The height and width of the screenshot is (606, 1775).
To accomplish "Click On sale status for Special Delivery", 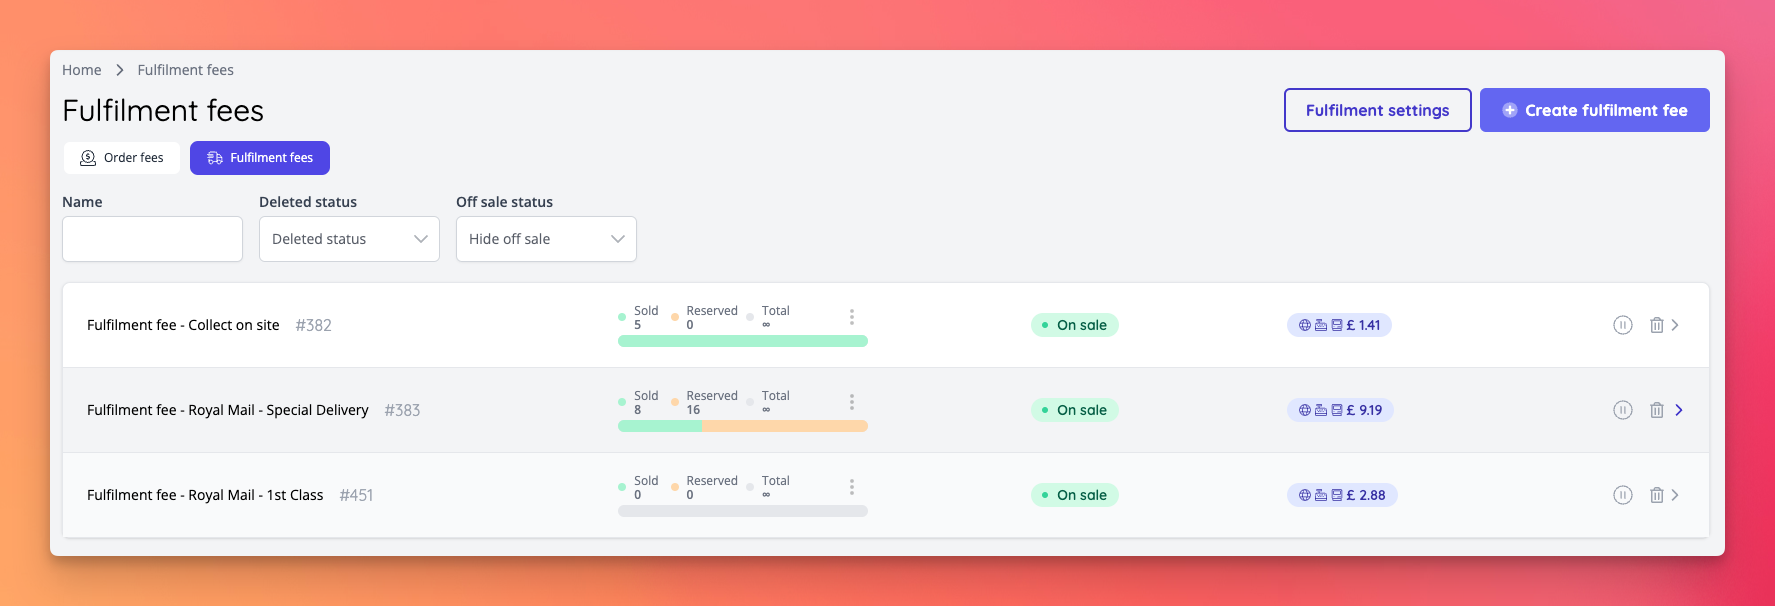I will pyautogui.click(x=1075, y=410).
